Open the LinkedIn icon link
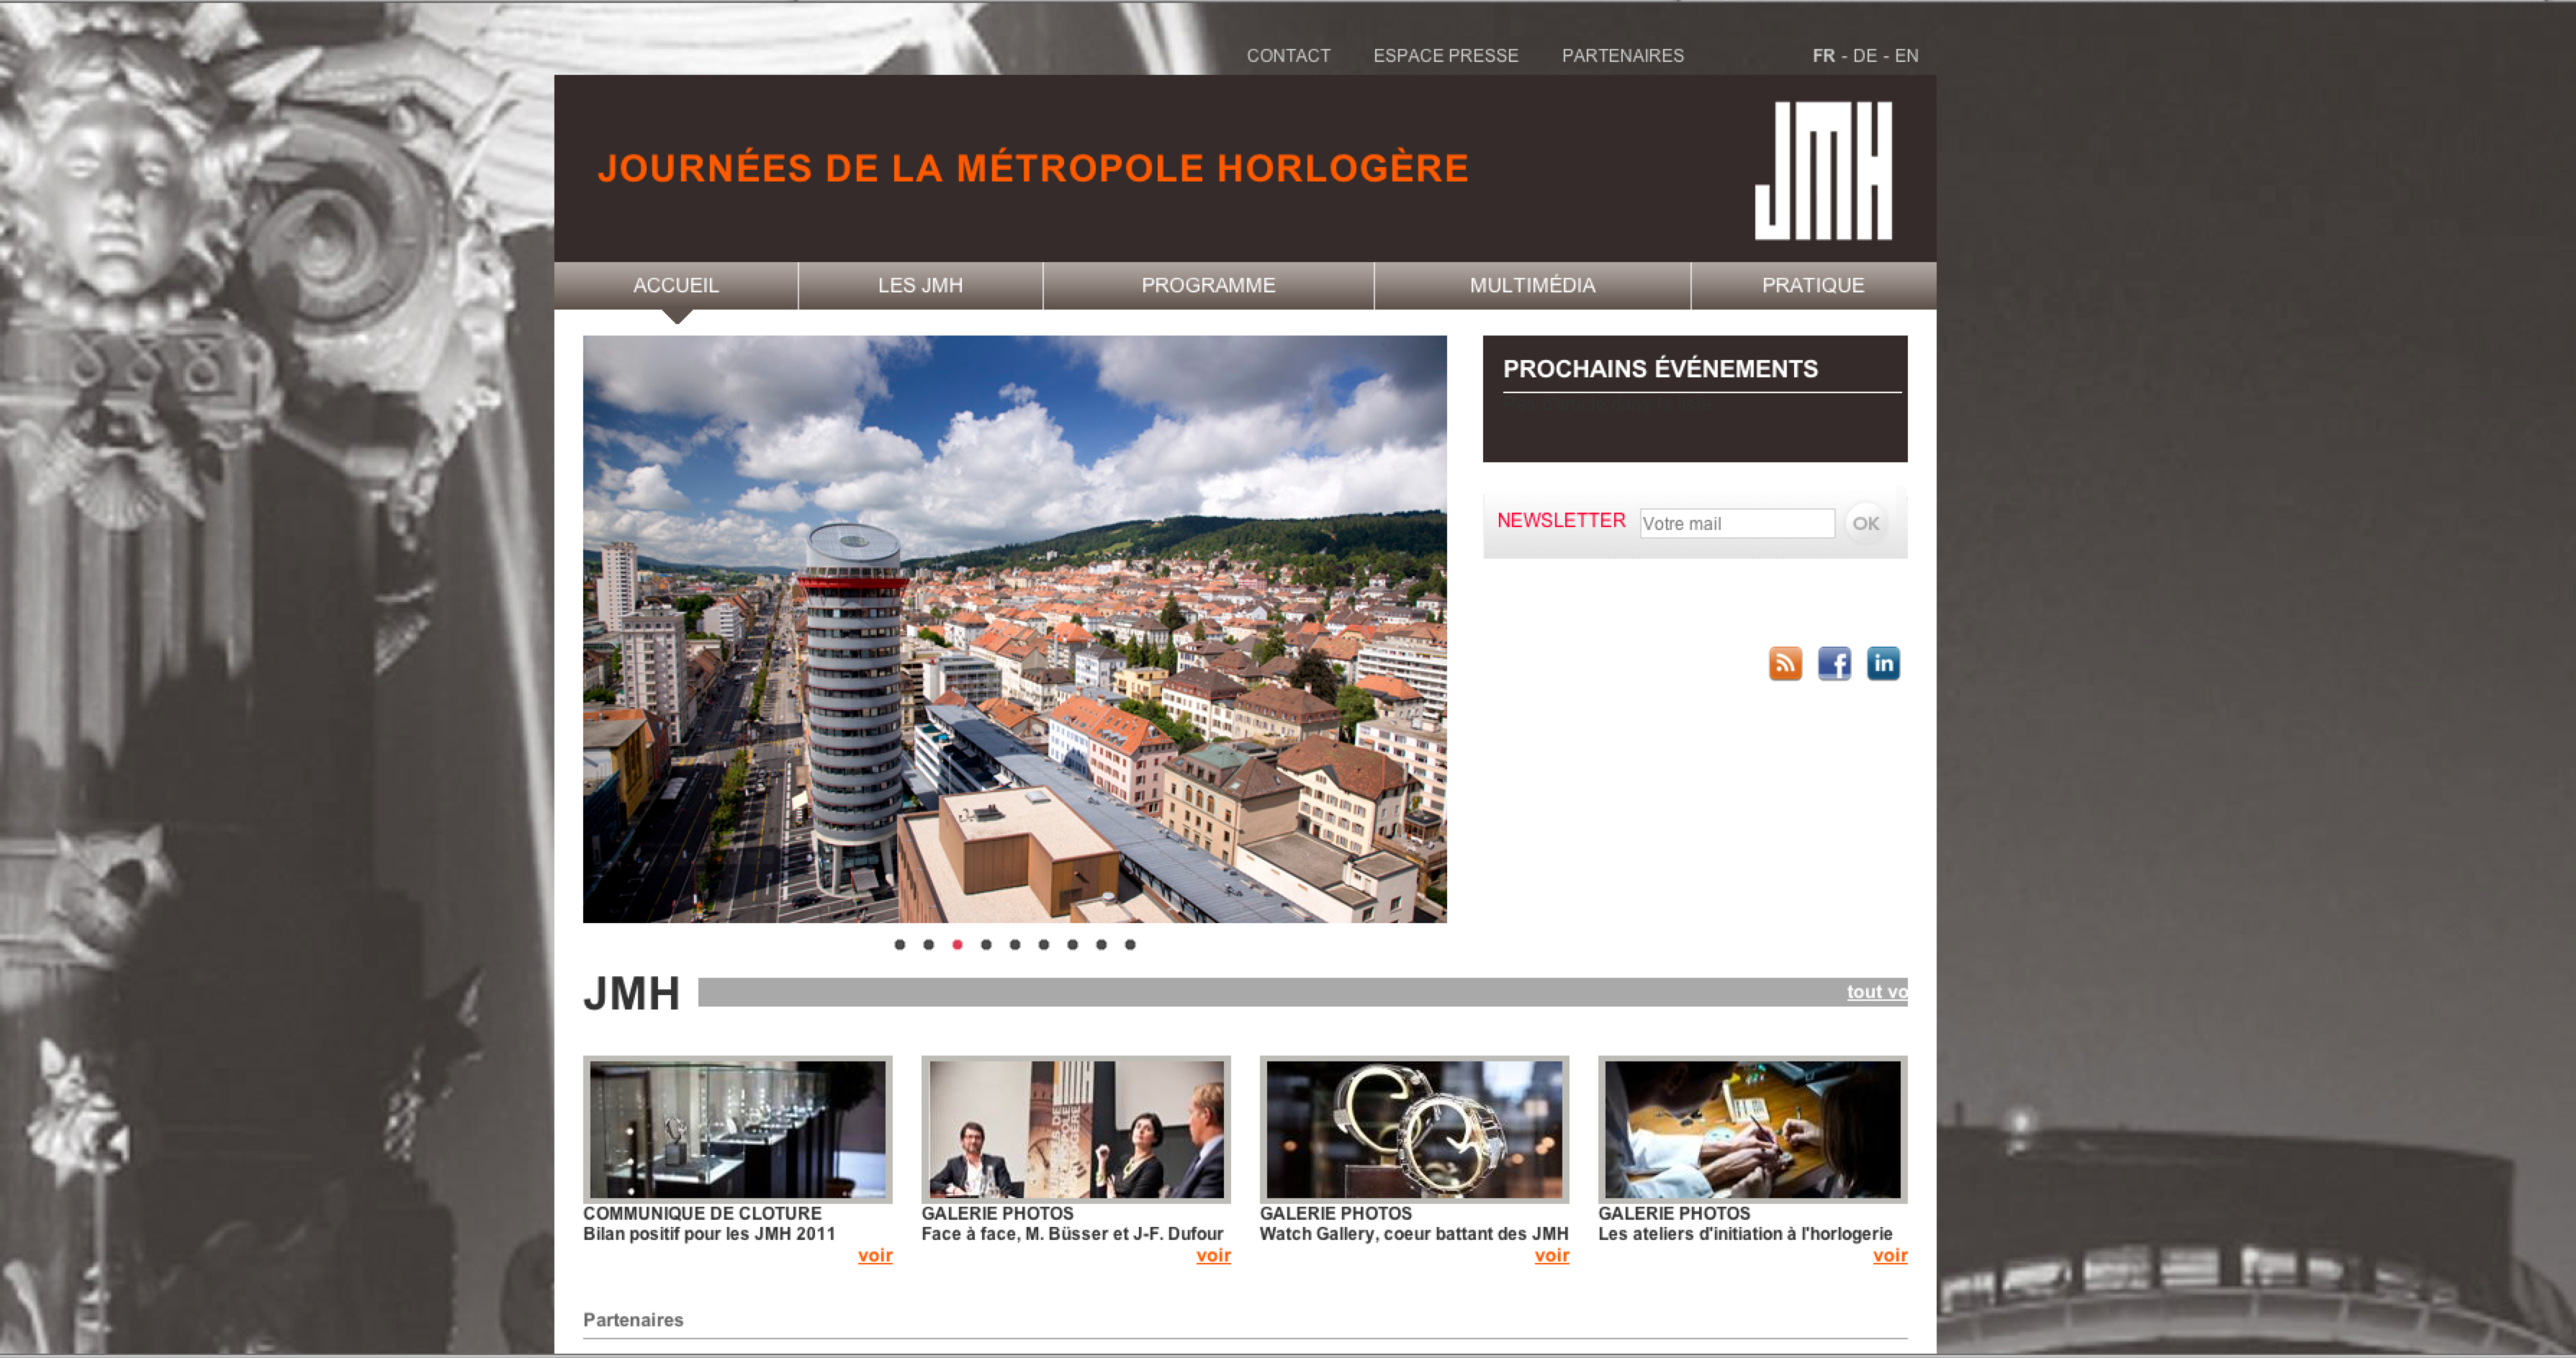The height and width of the screenshot is (1358, 2576). (1883, 663)
